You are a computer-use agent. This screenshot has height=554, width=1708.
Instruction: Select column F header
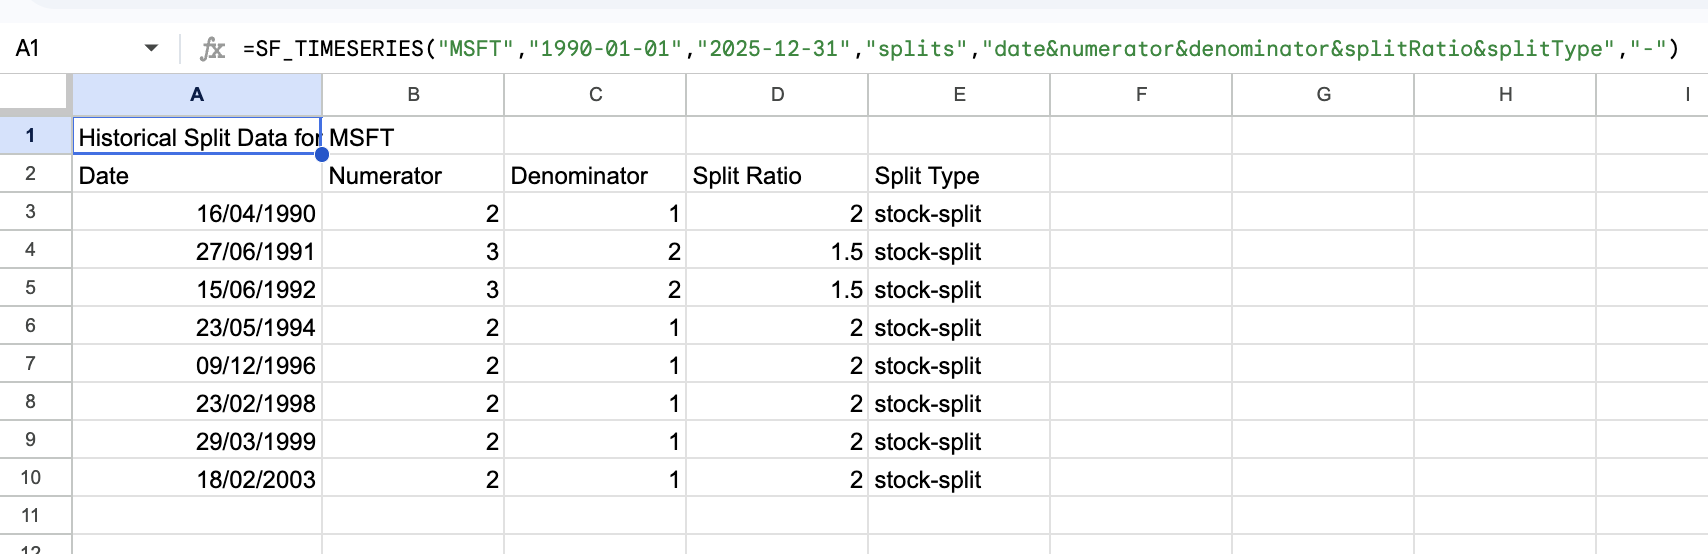pyautogui.click(x=1141, y=95)
